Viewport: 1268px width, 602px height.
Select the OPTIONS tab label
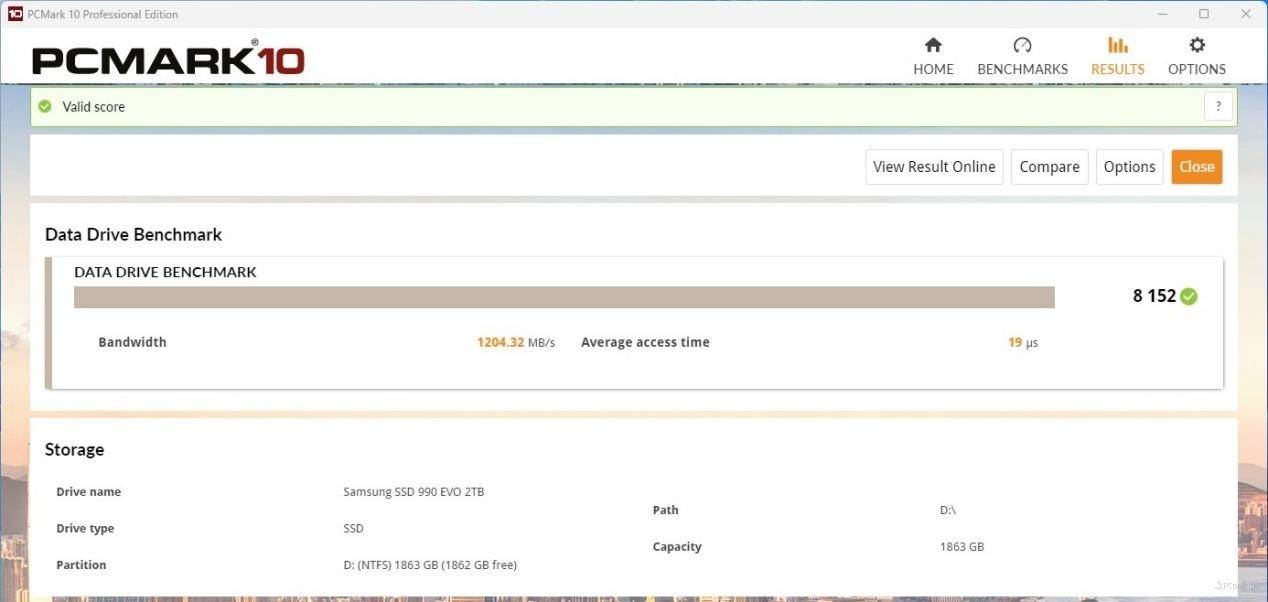pyautogui.click(x=1197, y=69)
